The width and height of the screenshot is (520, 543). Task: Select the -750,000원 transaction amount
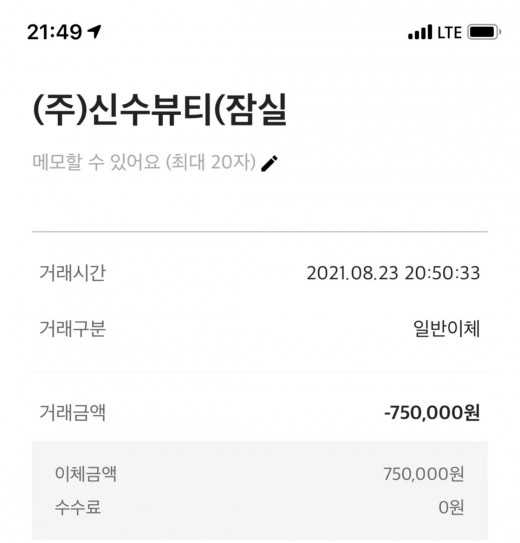[x=432, y=412]
